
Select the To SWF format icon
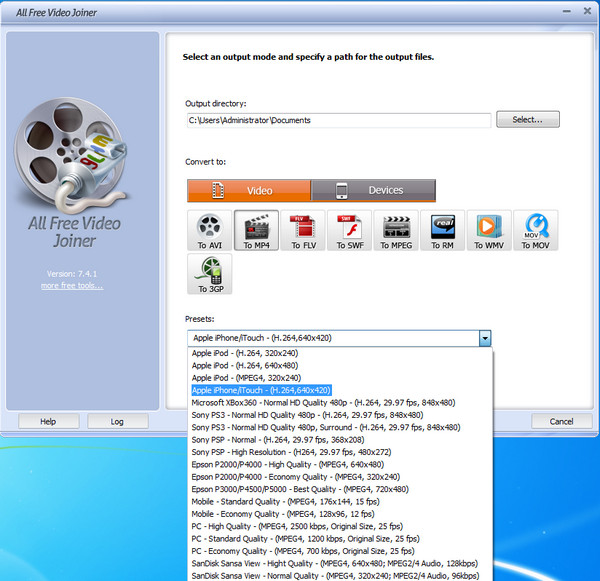tap(349, 230)
